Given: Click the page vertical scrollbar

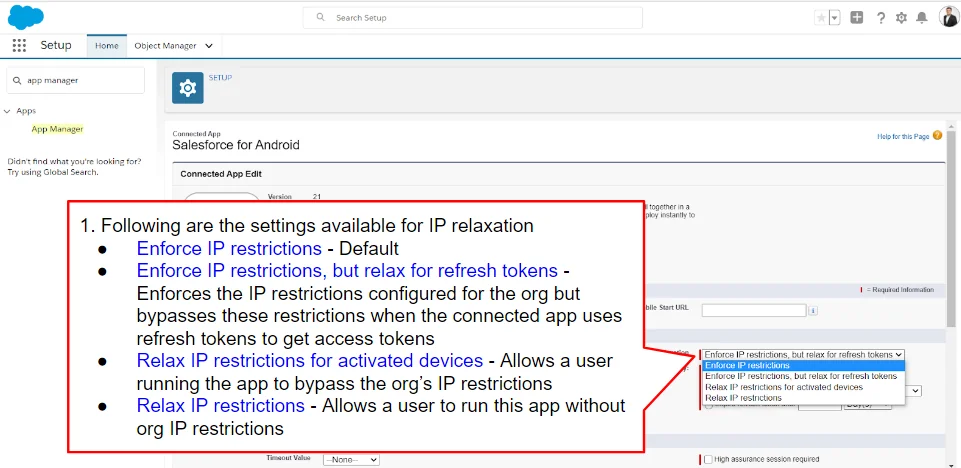Looking at the screenshot, I should (951, 228).
